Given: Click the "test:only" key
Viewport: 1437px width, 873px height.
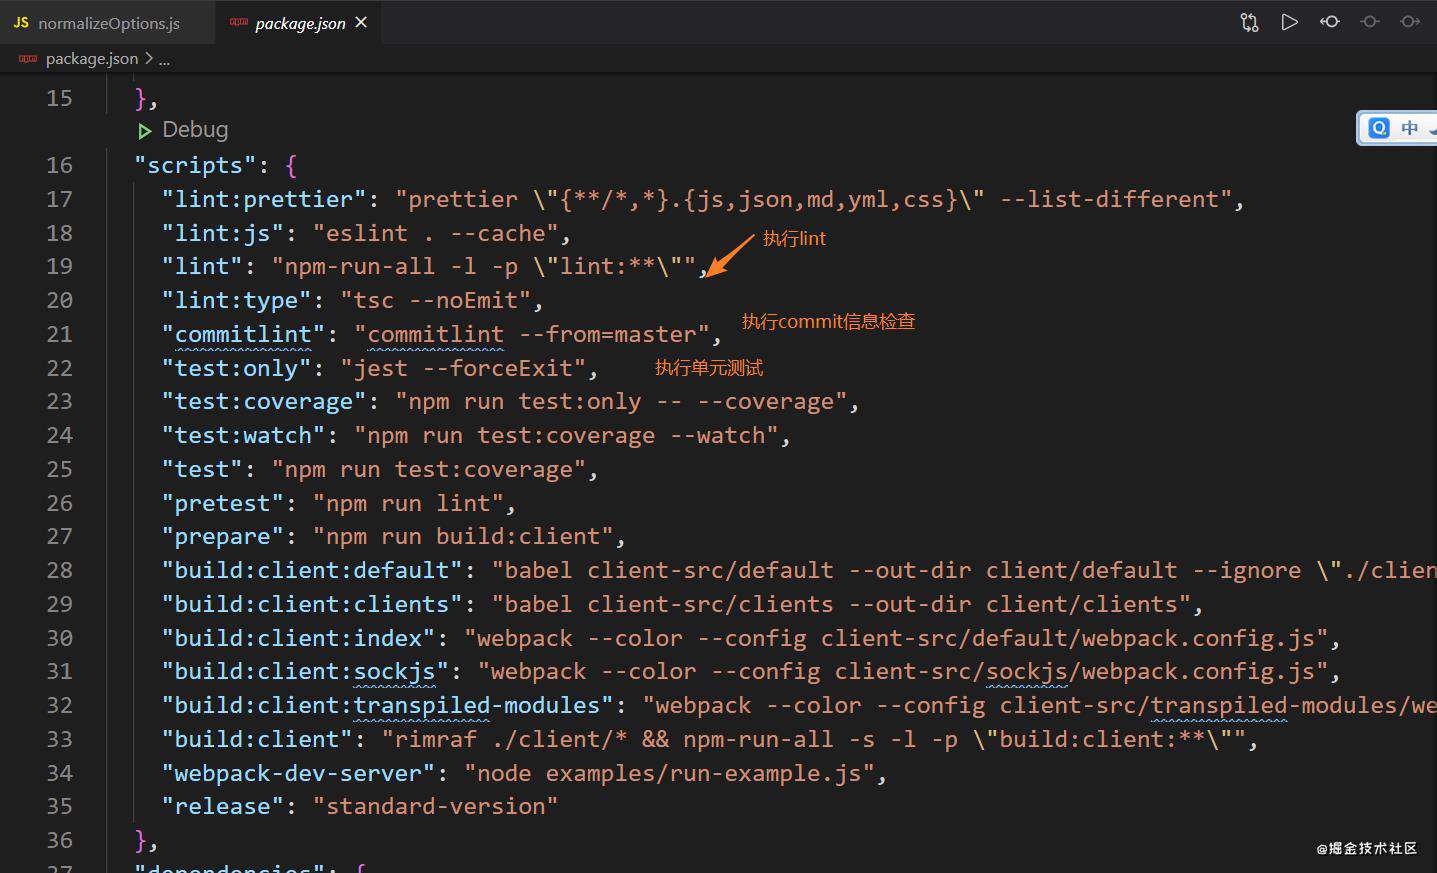Looking at the screenshot, I should click(236, 368).
